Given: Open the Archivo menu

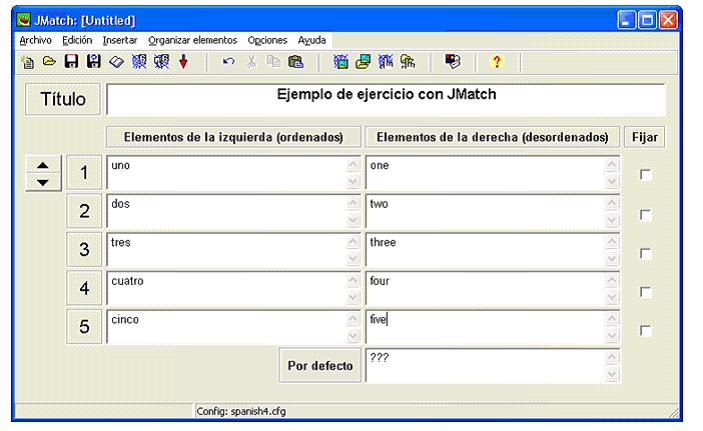Looking at the screenshot, I should click(35, 40).
